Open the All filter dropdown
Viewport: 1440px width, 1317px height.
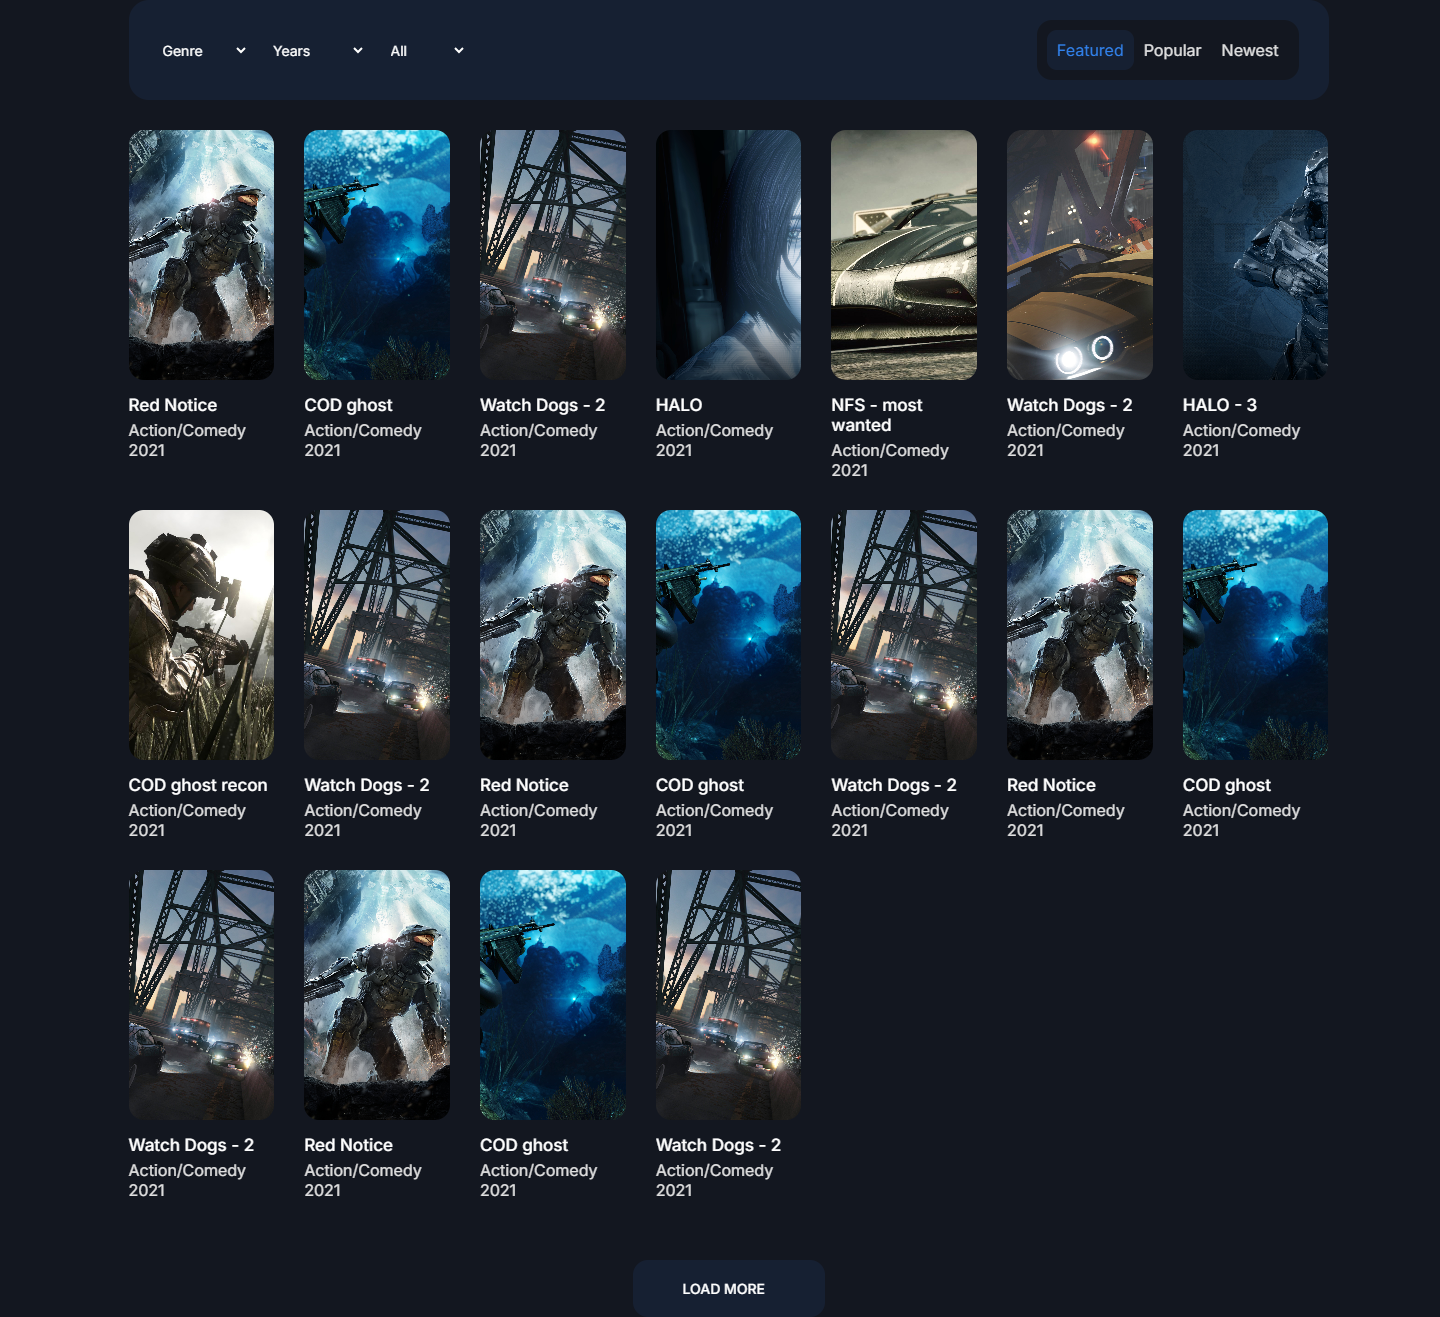pos(426,51)
